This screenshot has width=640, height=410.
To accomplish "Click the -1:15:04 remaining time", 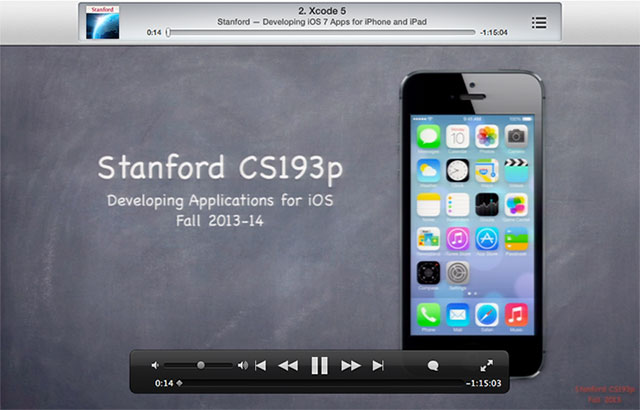I will pos(494,33).
